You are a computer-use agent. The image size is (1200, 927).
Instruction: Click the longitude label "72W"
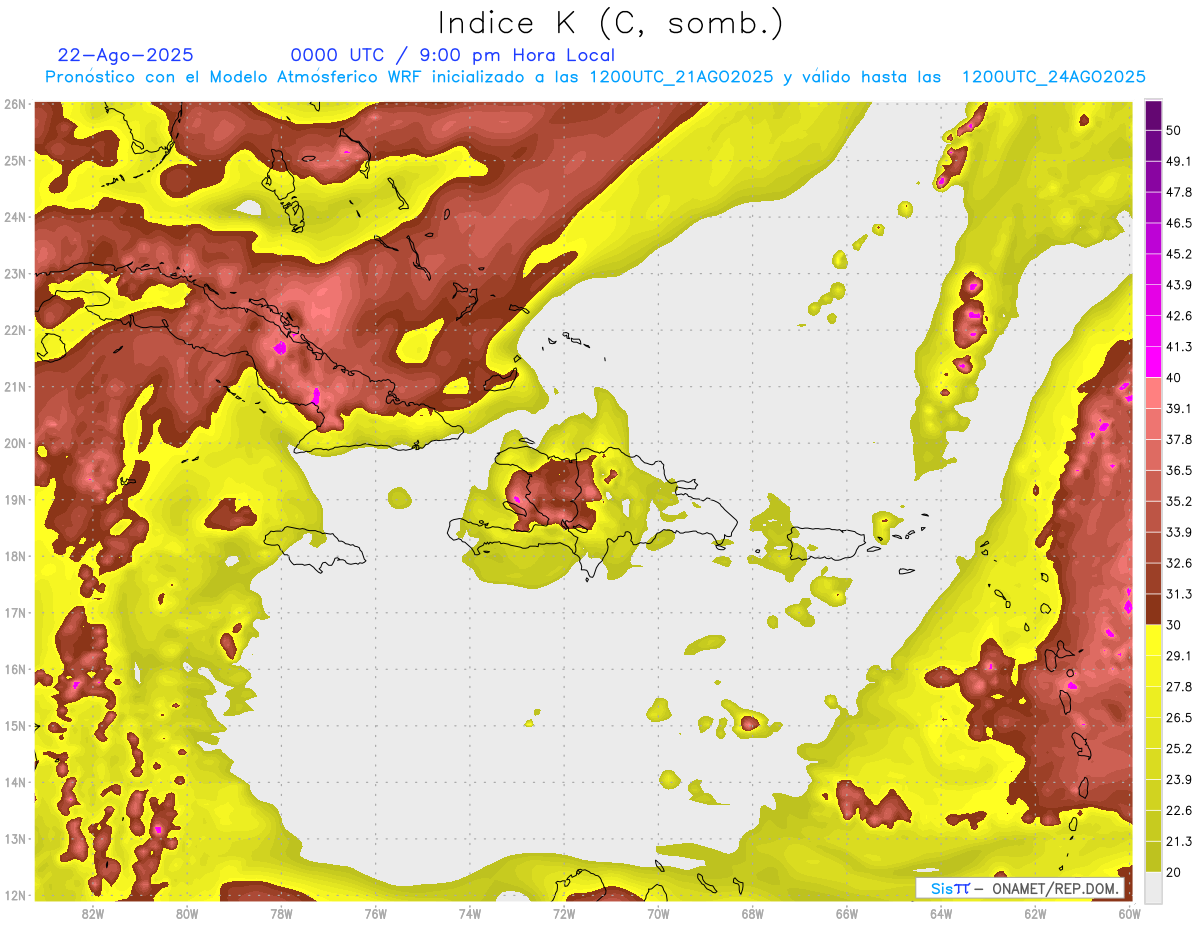[x=564, y=913]
